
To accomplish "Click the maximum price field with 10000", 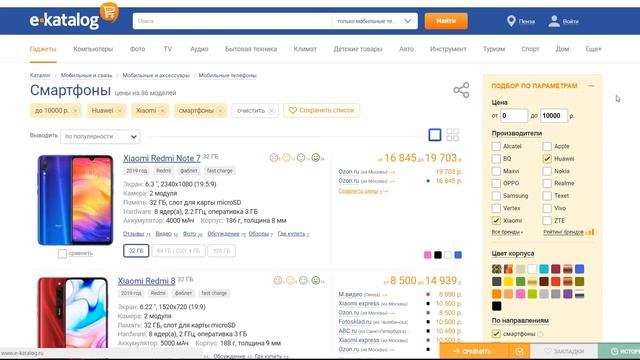I will 554,116.
